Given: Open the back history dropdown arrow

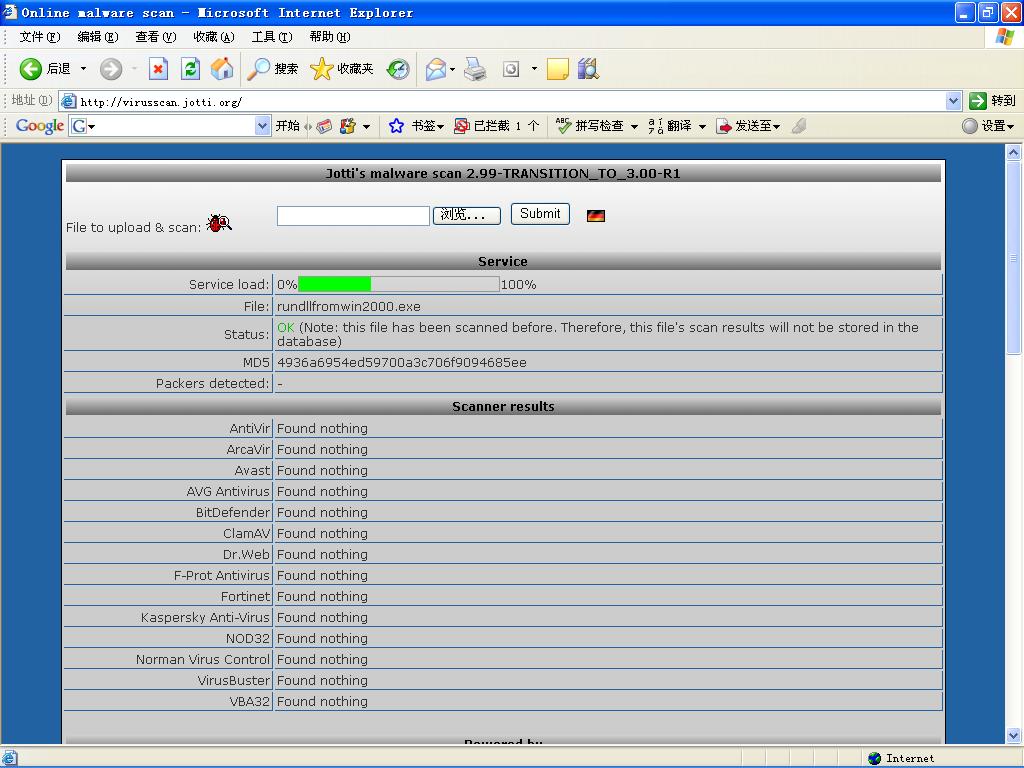Looking at the screenshot, I should (84, 69).
